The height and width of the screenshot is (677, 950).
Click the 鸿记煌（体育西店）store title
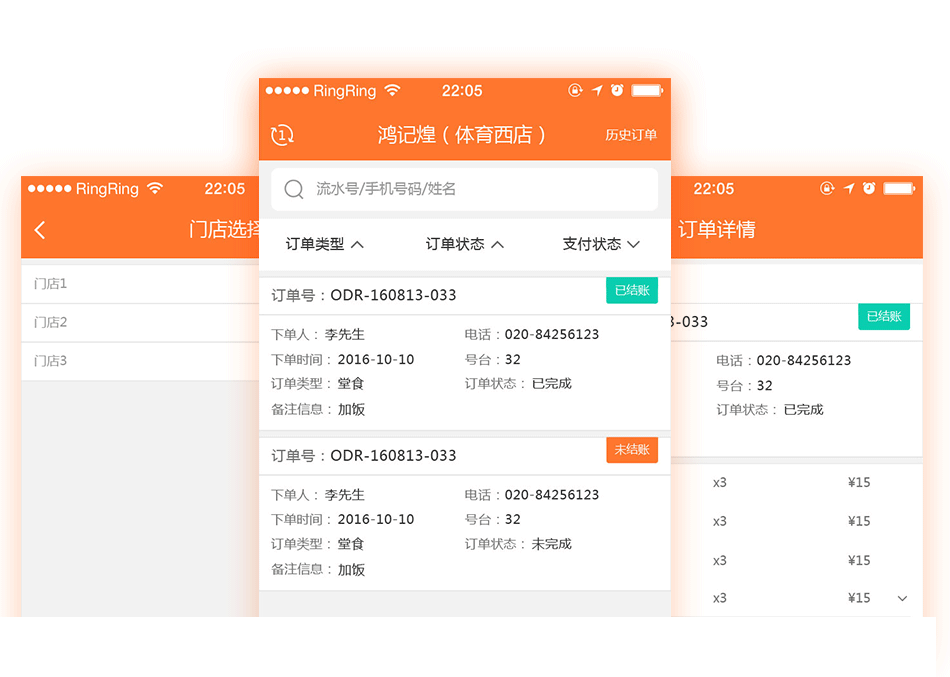462,135
